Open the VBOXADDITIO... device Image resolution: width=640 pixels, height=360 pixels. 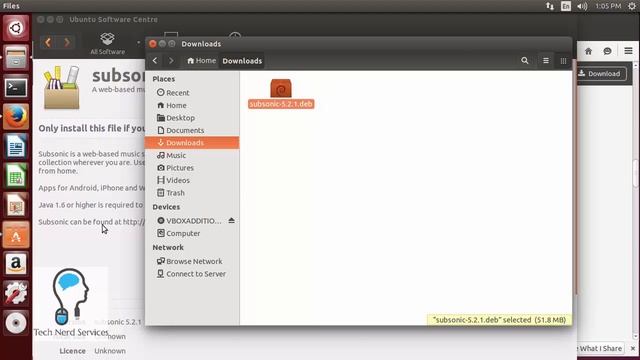(189, 221)
